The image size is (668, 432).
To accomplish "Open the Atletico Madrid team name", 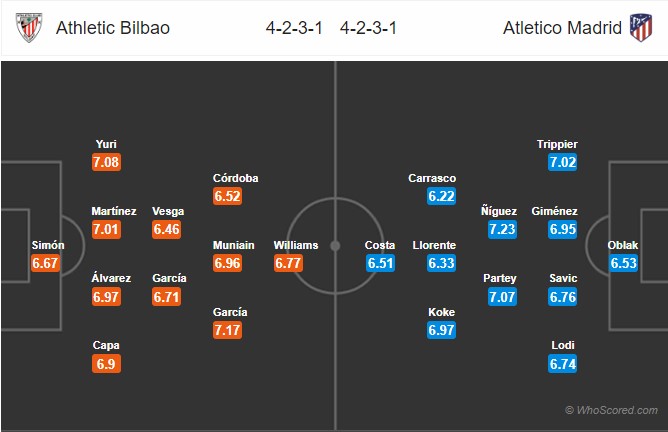I will [562, 28].
